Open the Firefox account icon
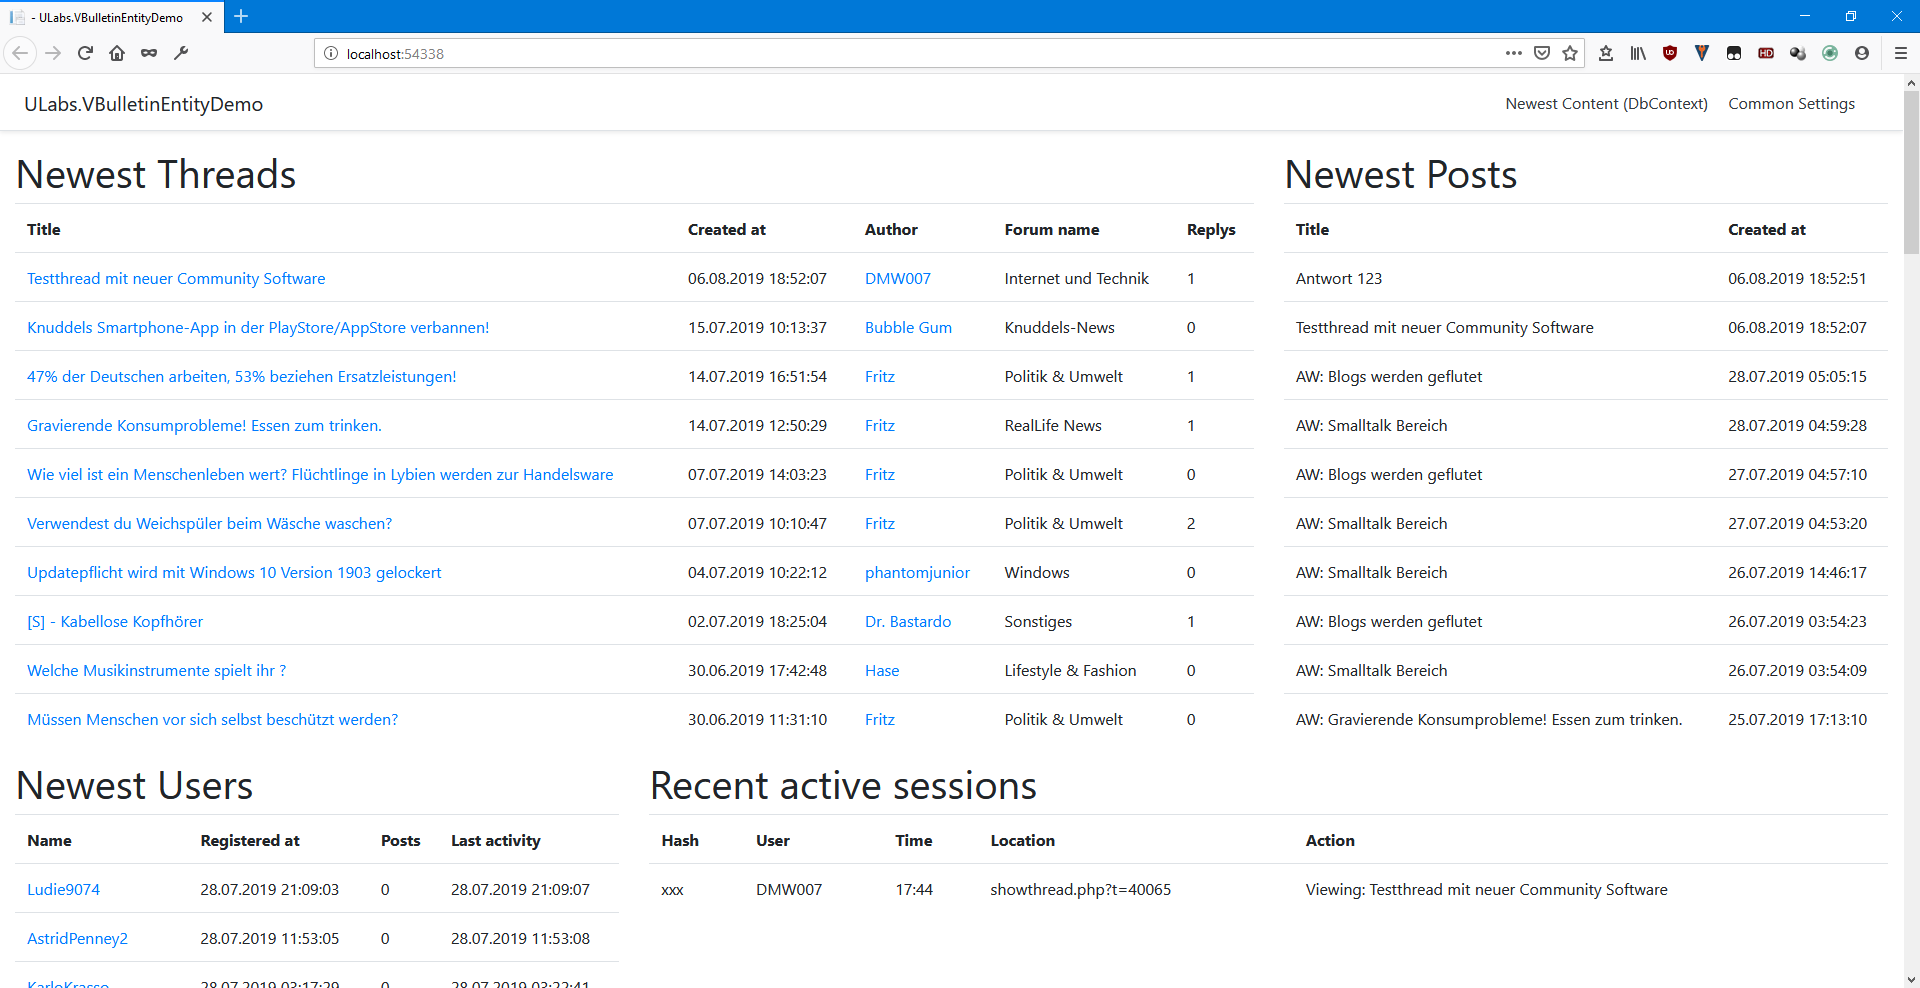The height and width of the screenshot is (988, 1920). click(x=1862, y=53)
